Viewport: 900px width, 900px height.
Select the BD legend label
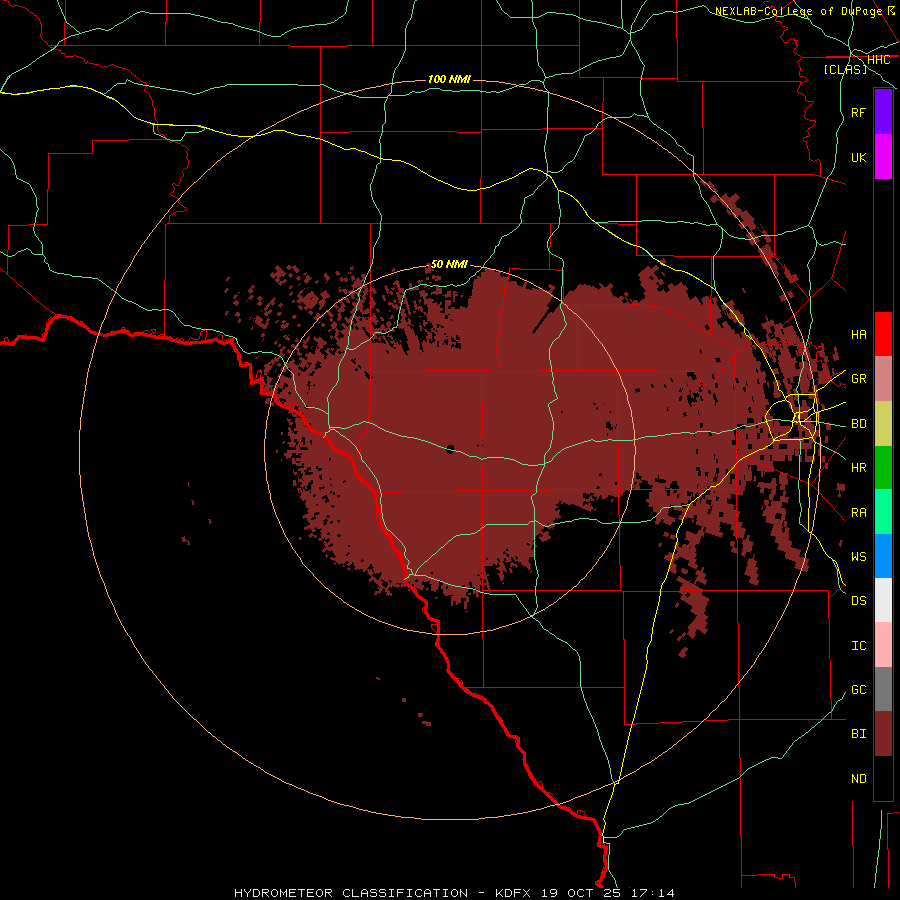pyautogui.click(x=858, y=424)
